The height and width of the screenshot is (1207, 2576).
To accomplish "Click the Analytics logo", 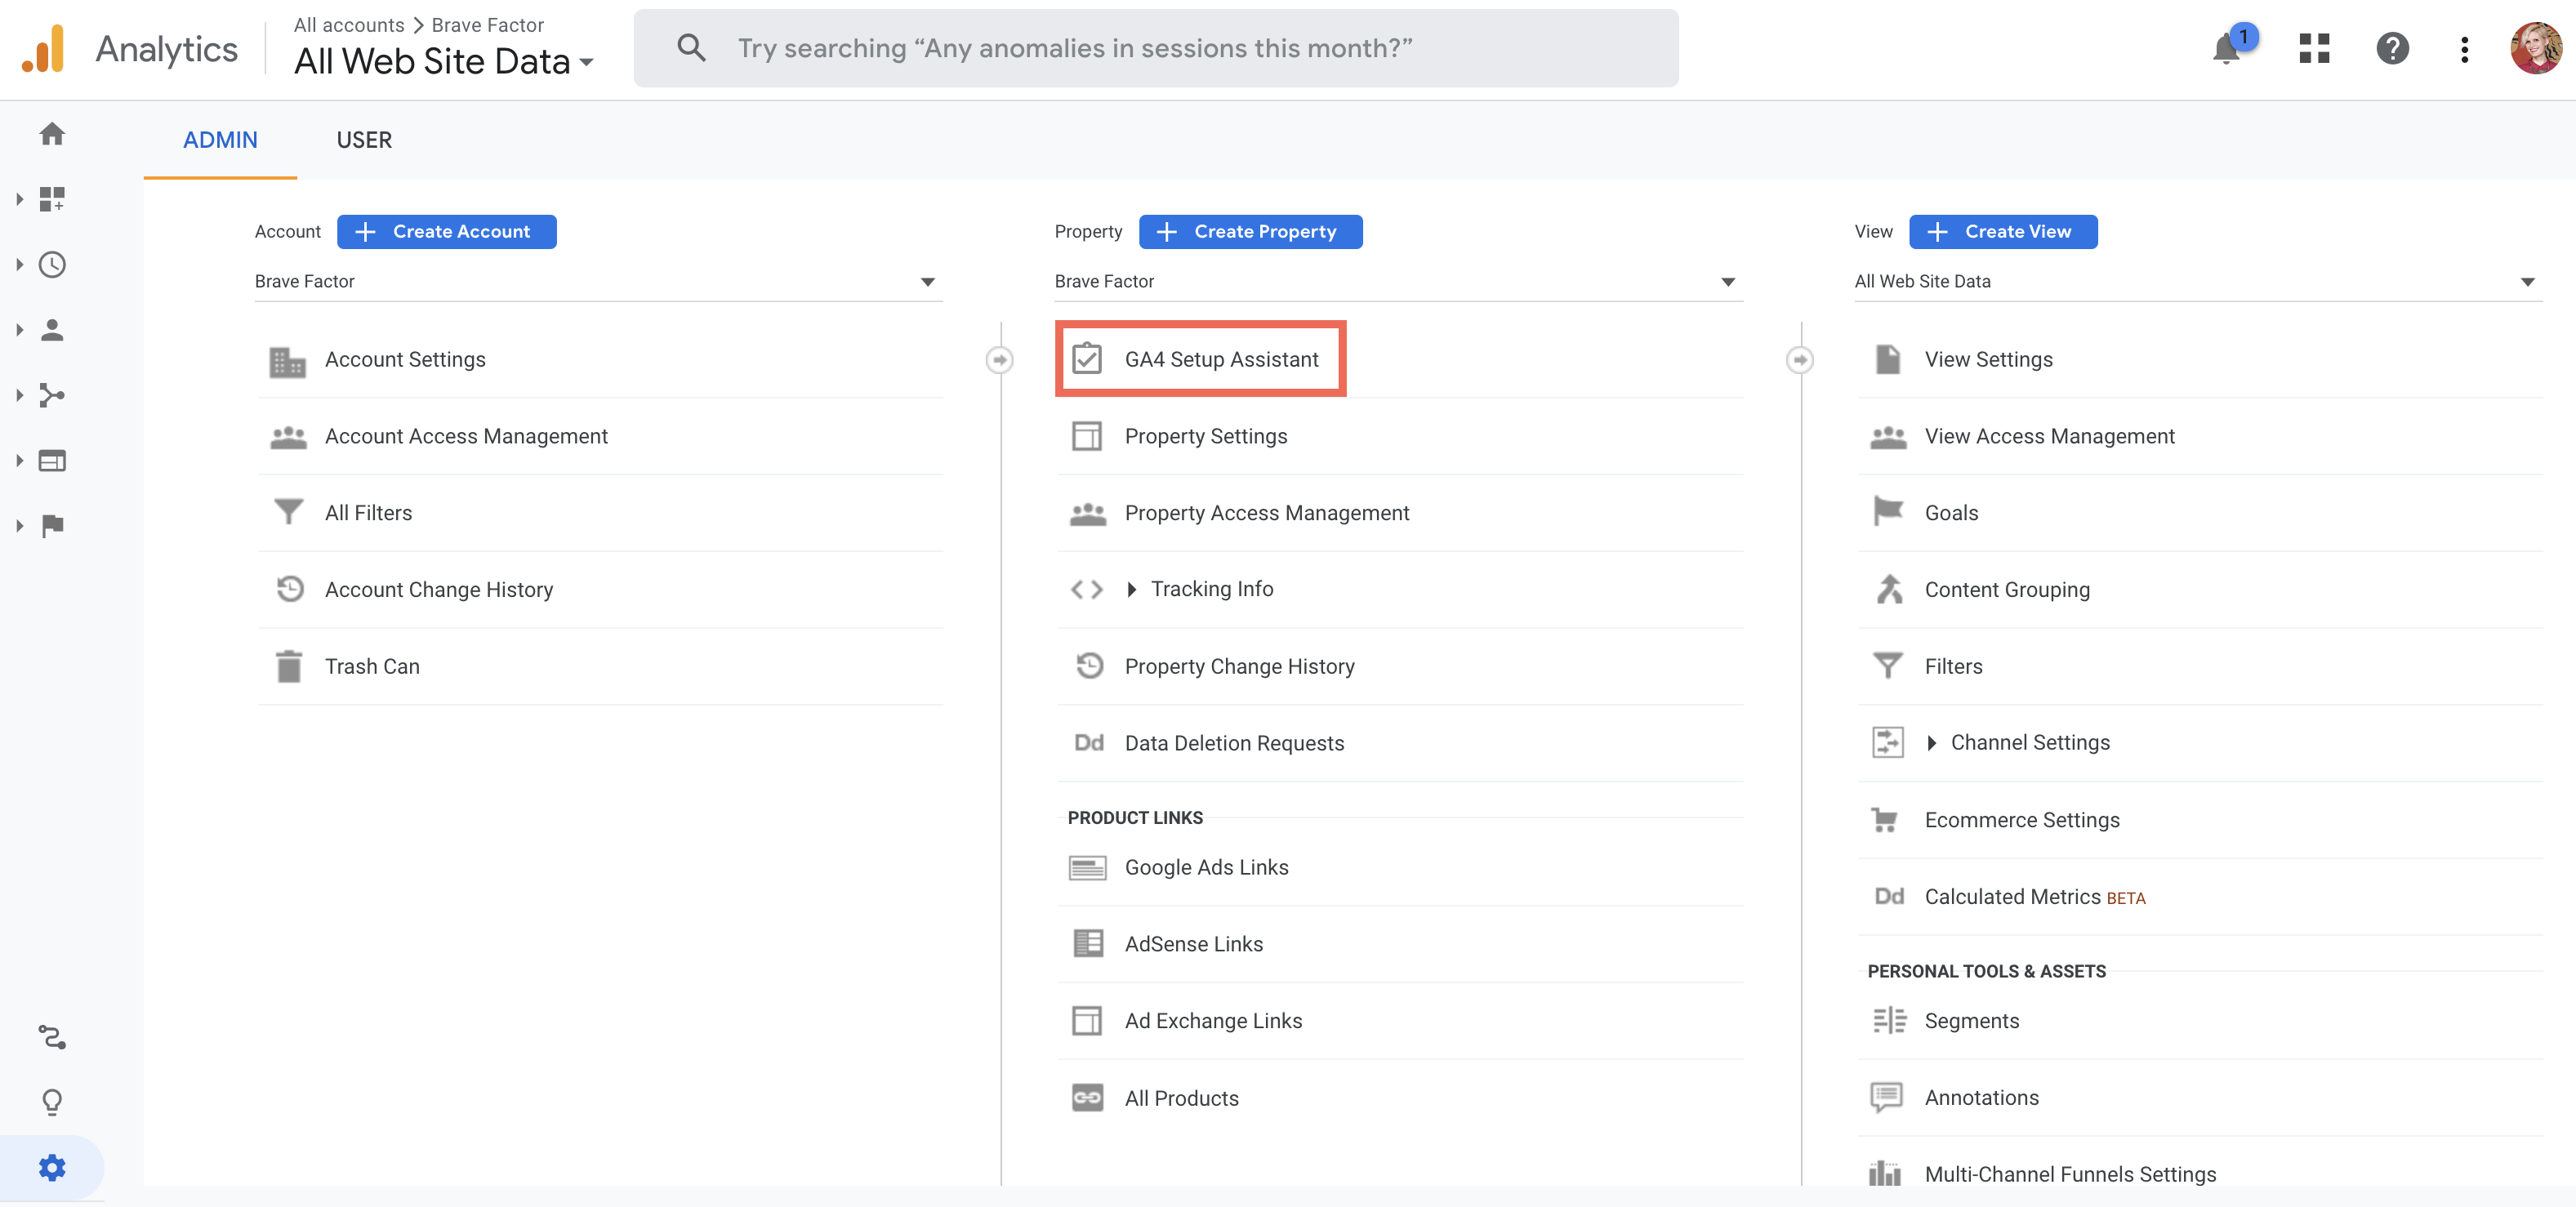I will pyautogui.click(x=43, y=48).
